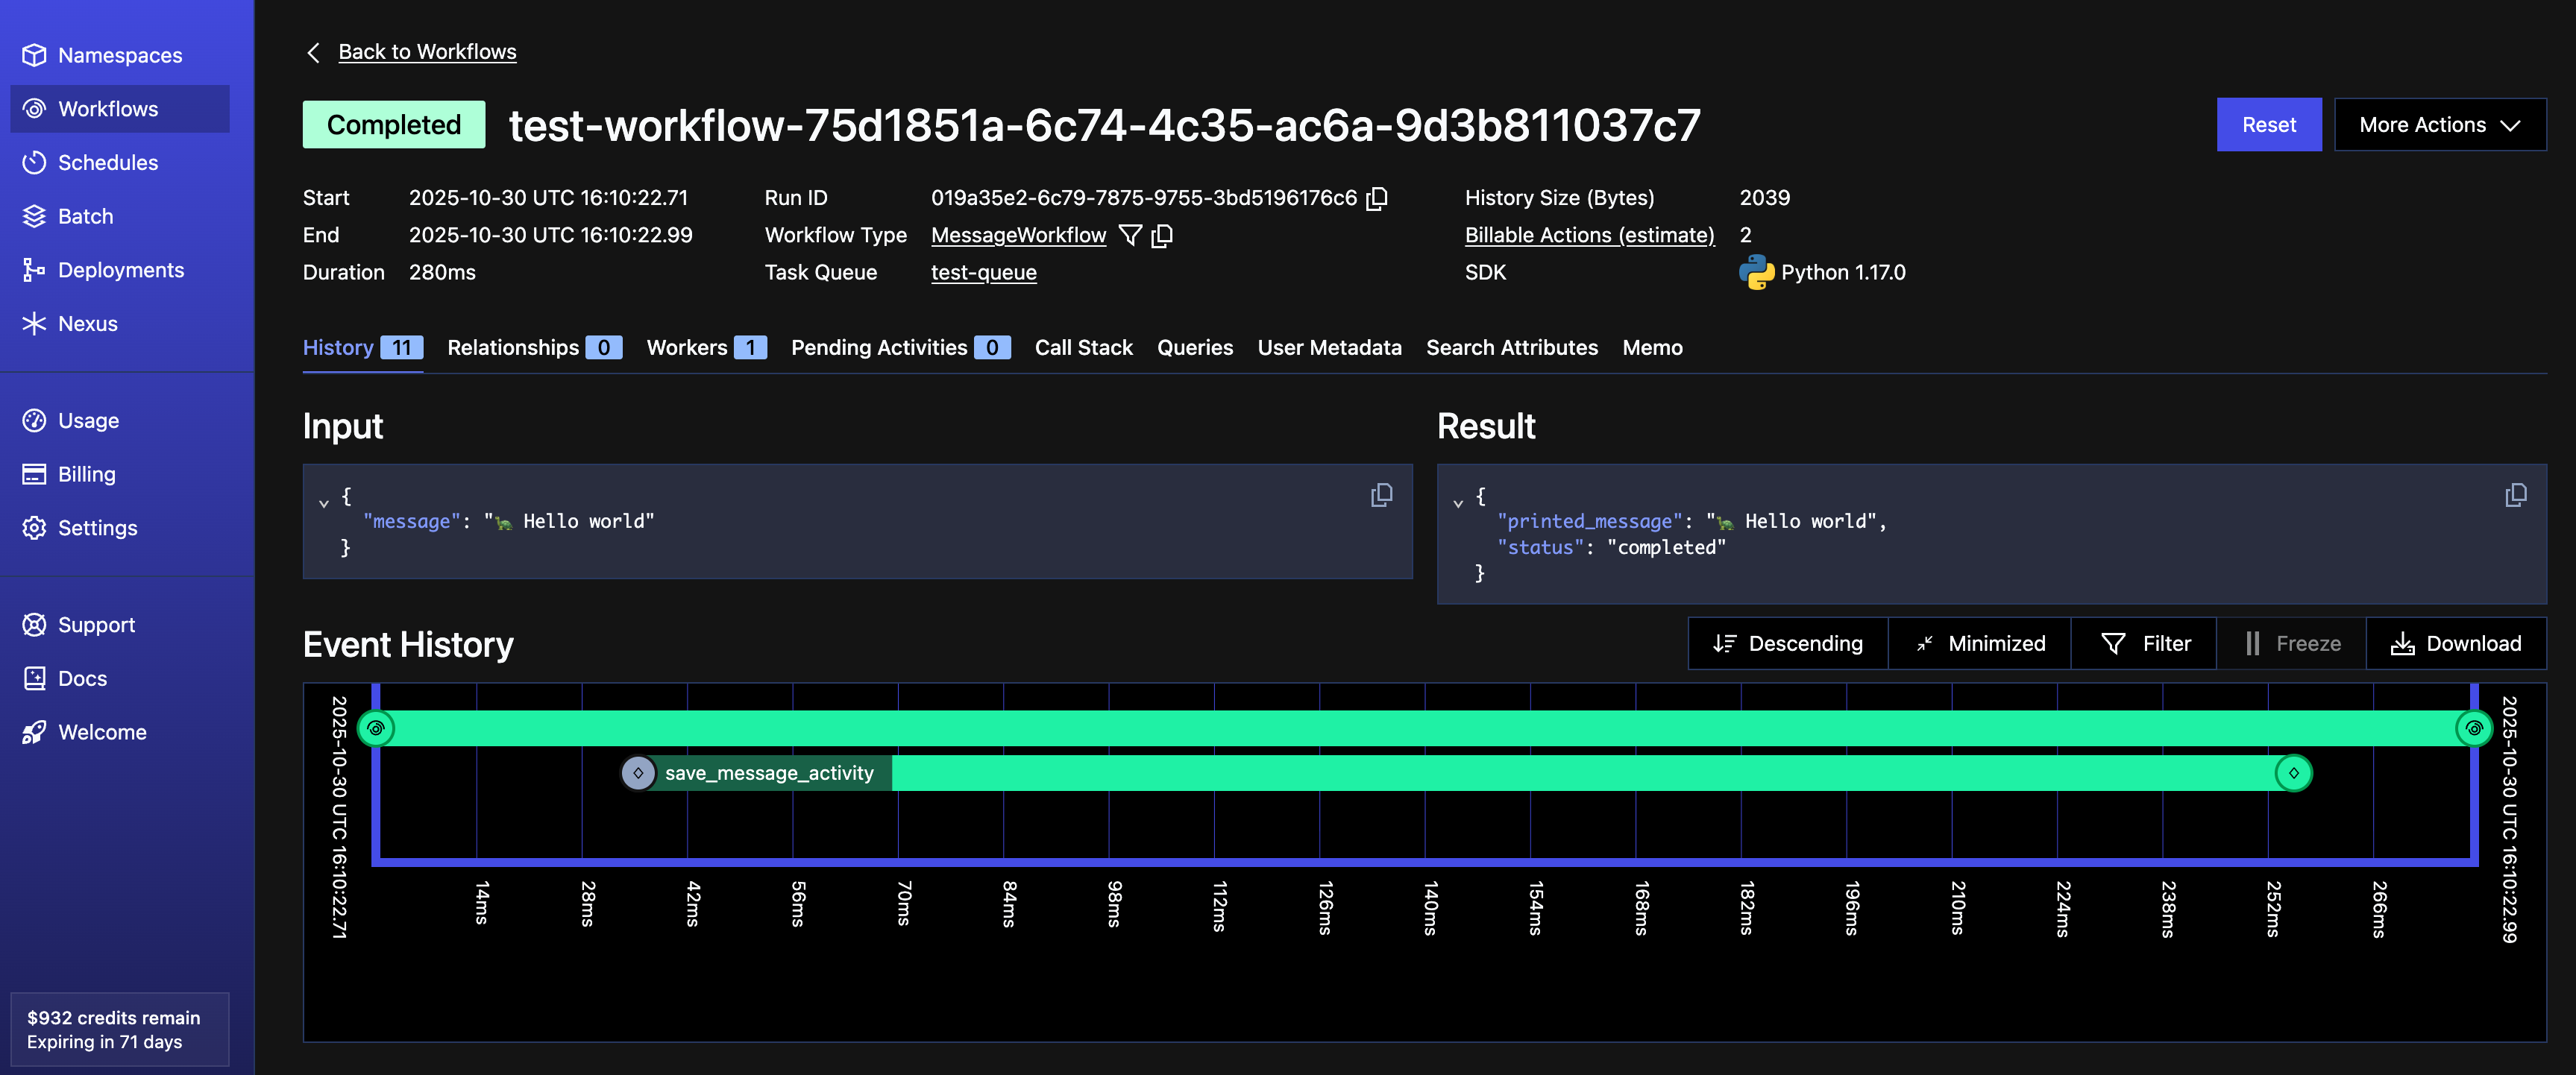
Task: Collapse the Input JSON object
Action: click(x=324, y=501)
